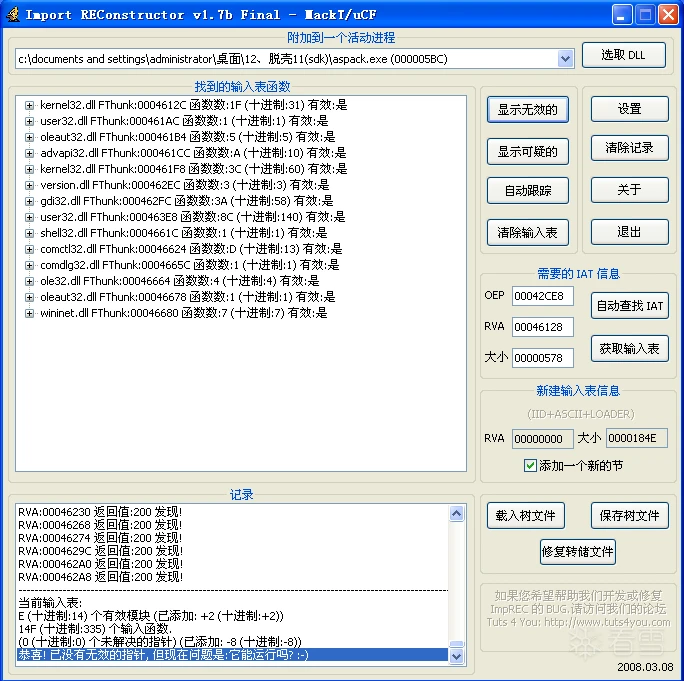This screenshot has height=681, width=684.
Task: Click the ImpREC title bar application icon
Action: [x=12, y=14]
